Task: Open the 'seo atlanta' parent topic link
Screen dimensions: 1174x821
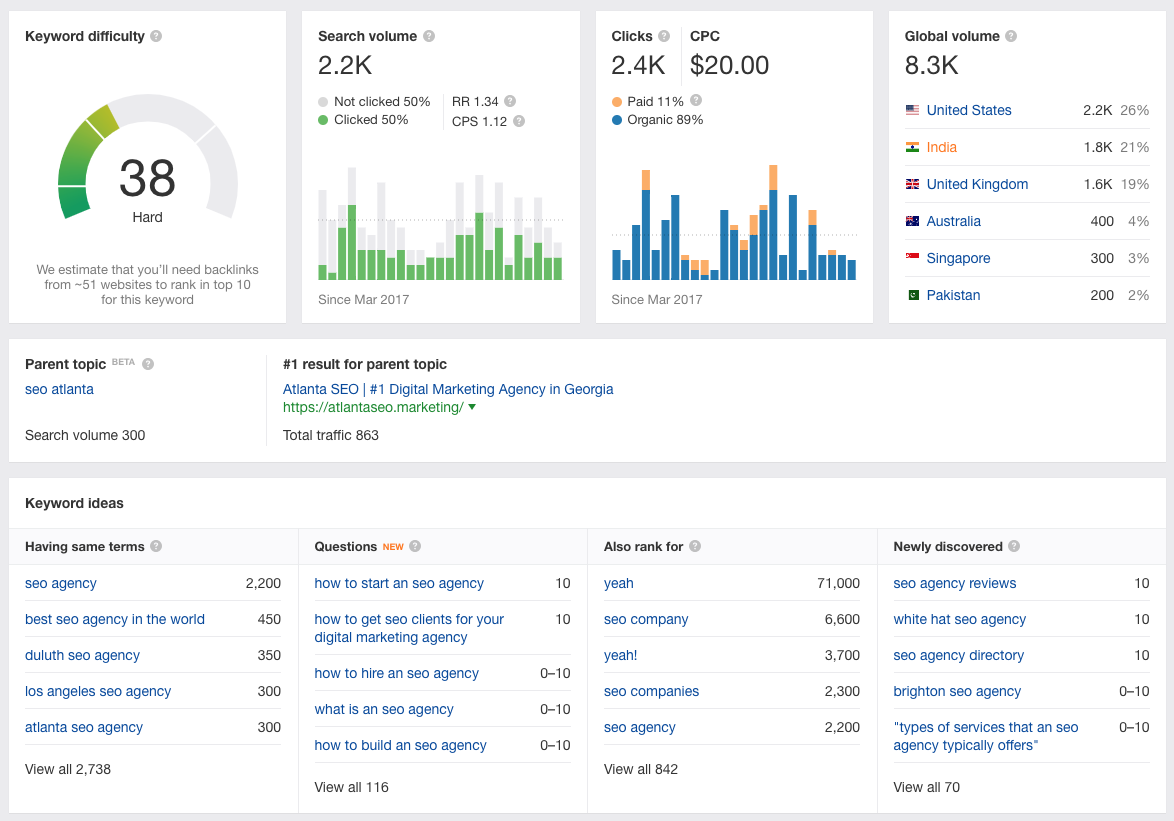Action: point(59,389)
